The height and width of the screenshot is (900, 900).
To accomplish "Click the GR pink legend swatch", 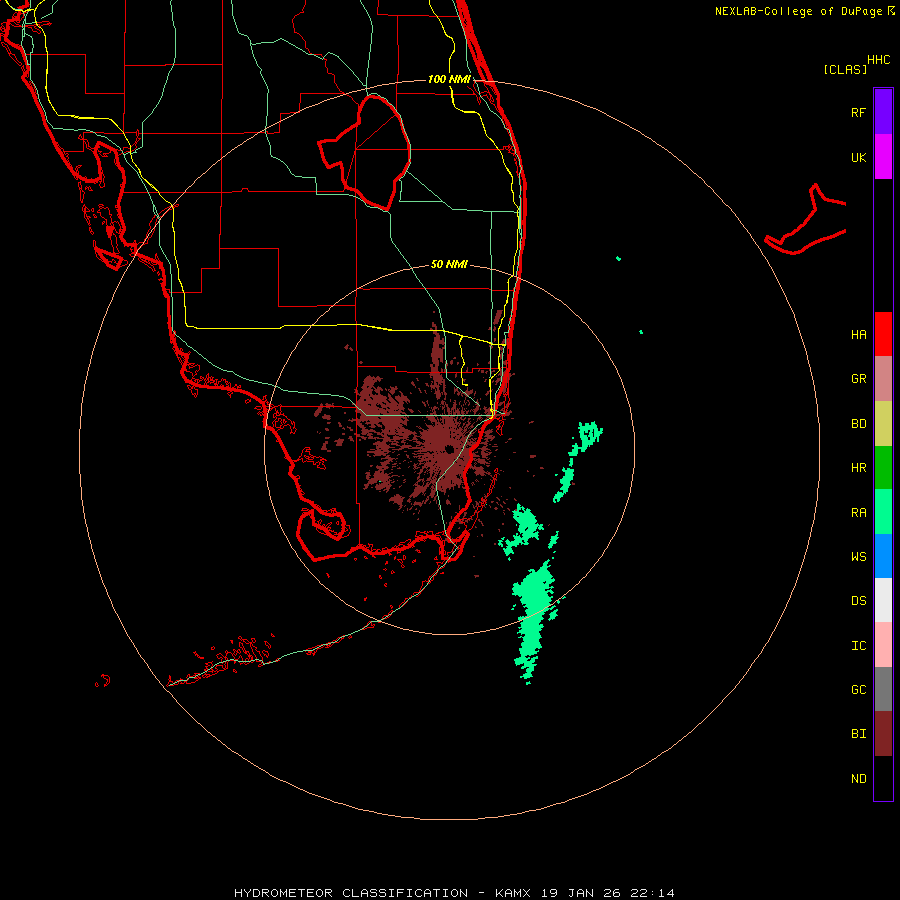I will 883,378.
